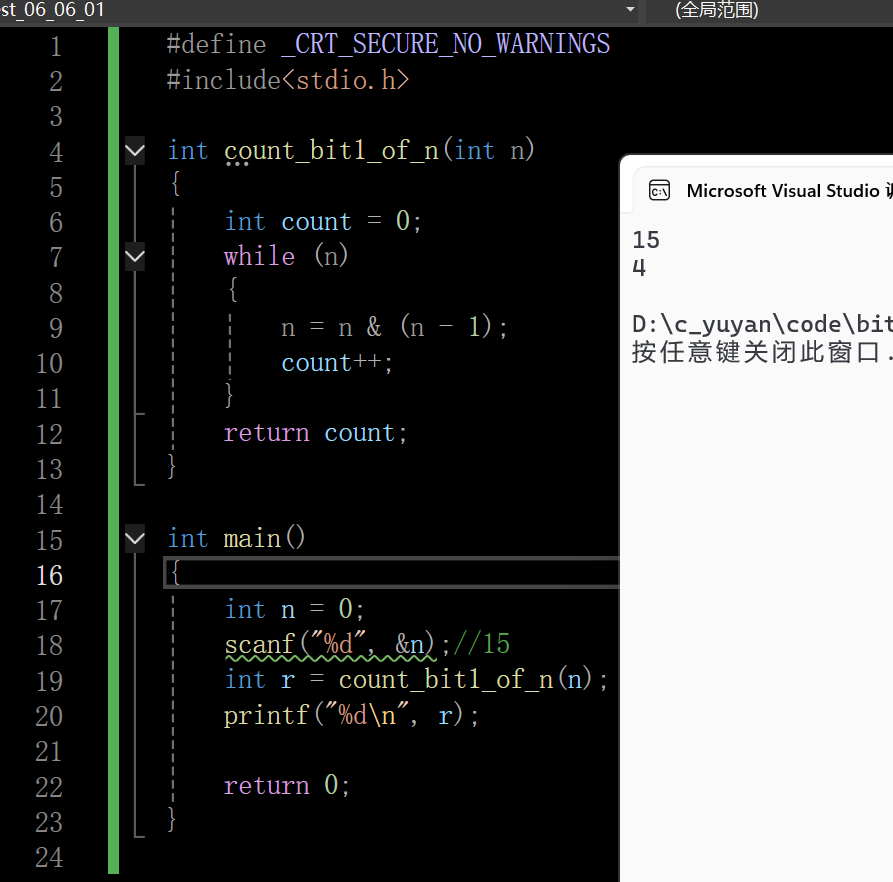
Task: Click the D:\c_yuyan\code path in console
Action: tap(763, 325)
